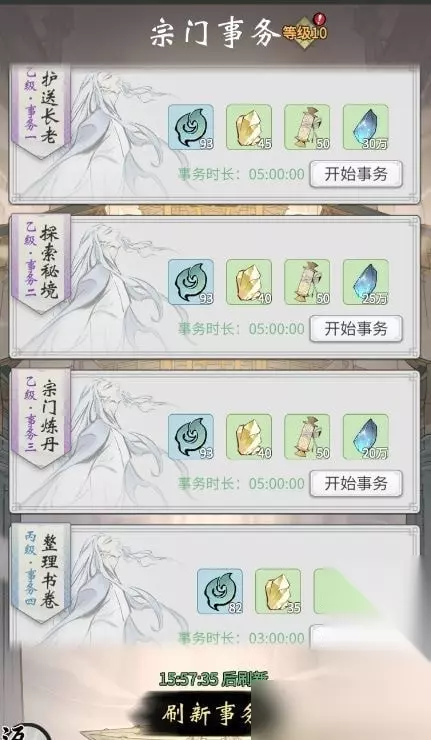The height and width of the screenshot is (740, 431).
Task: Tap the yellow crystal showing 35
Action: pos(278,591)
